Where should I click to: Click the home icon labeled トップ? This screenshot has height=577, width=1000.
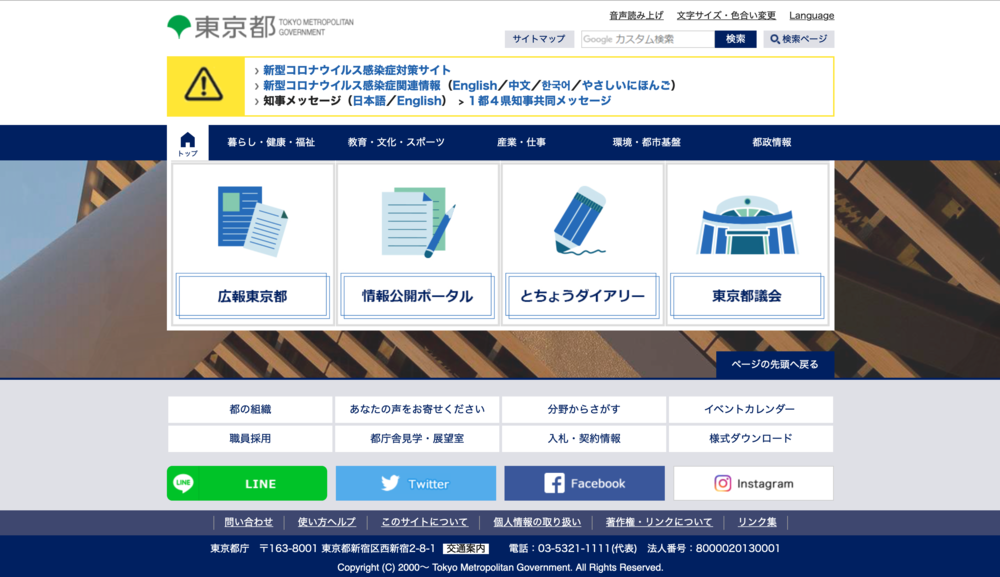[187, 144]
